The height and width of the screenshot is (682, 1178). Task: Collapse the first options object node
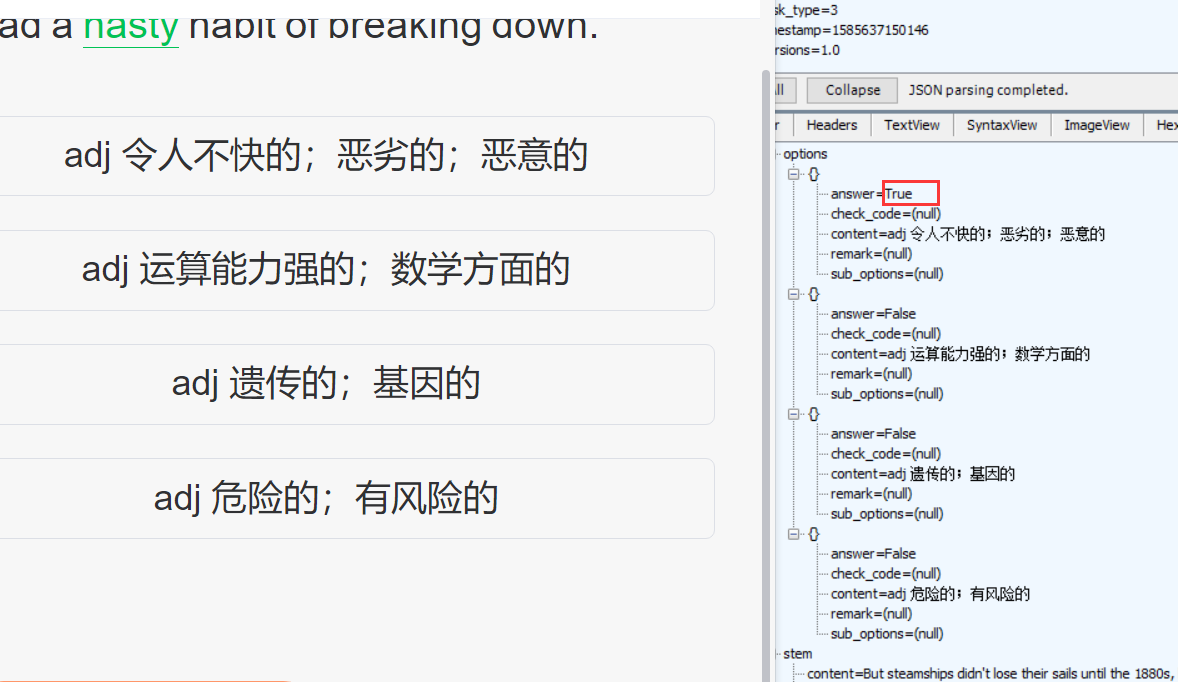point(793,174)
